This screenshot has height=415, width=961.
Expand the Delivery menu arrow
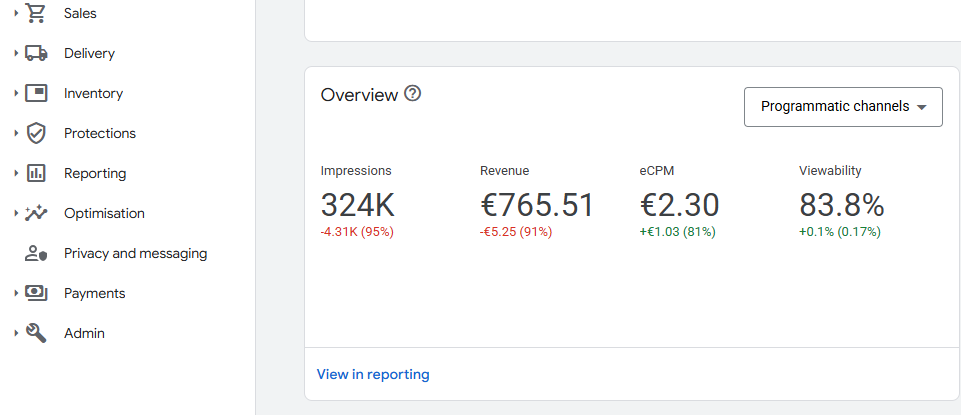pos(16,53)
